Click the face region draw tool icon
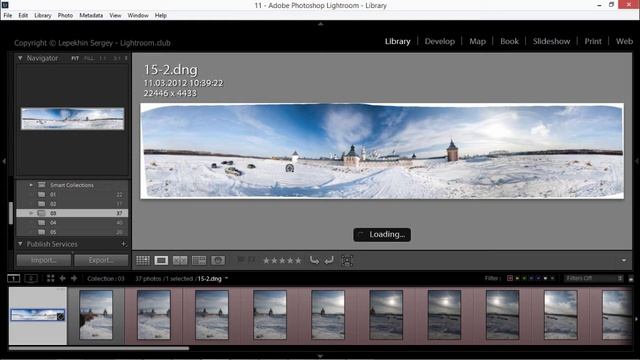The width and height of the screenshot is (640, 360). click(347, 260)
